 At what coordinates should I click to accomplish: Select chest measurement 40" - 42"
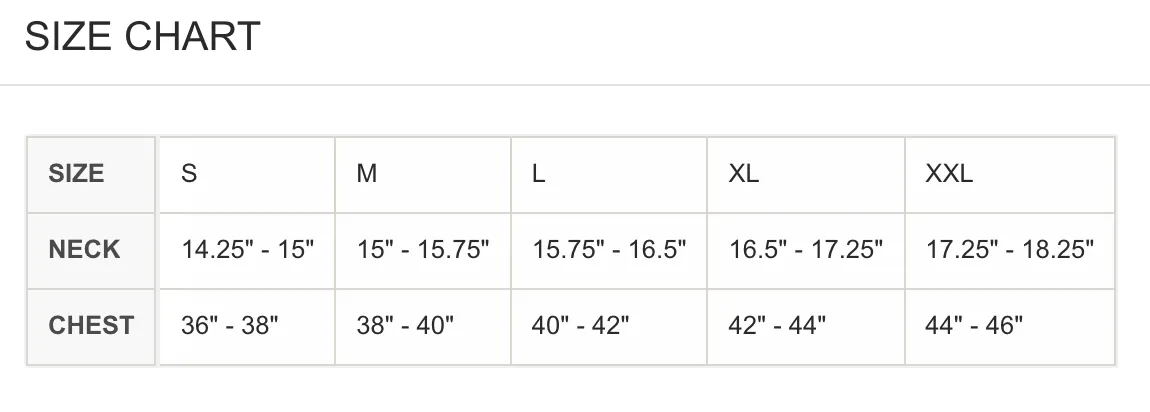pos(609,326)
